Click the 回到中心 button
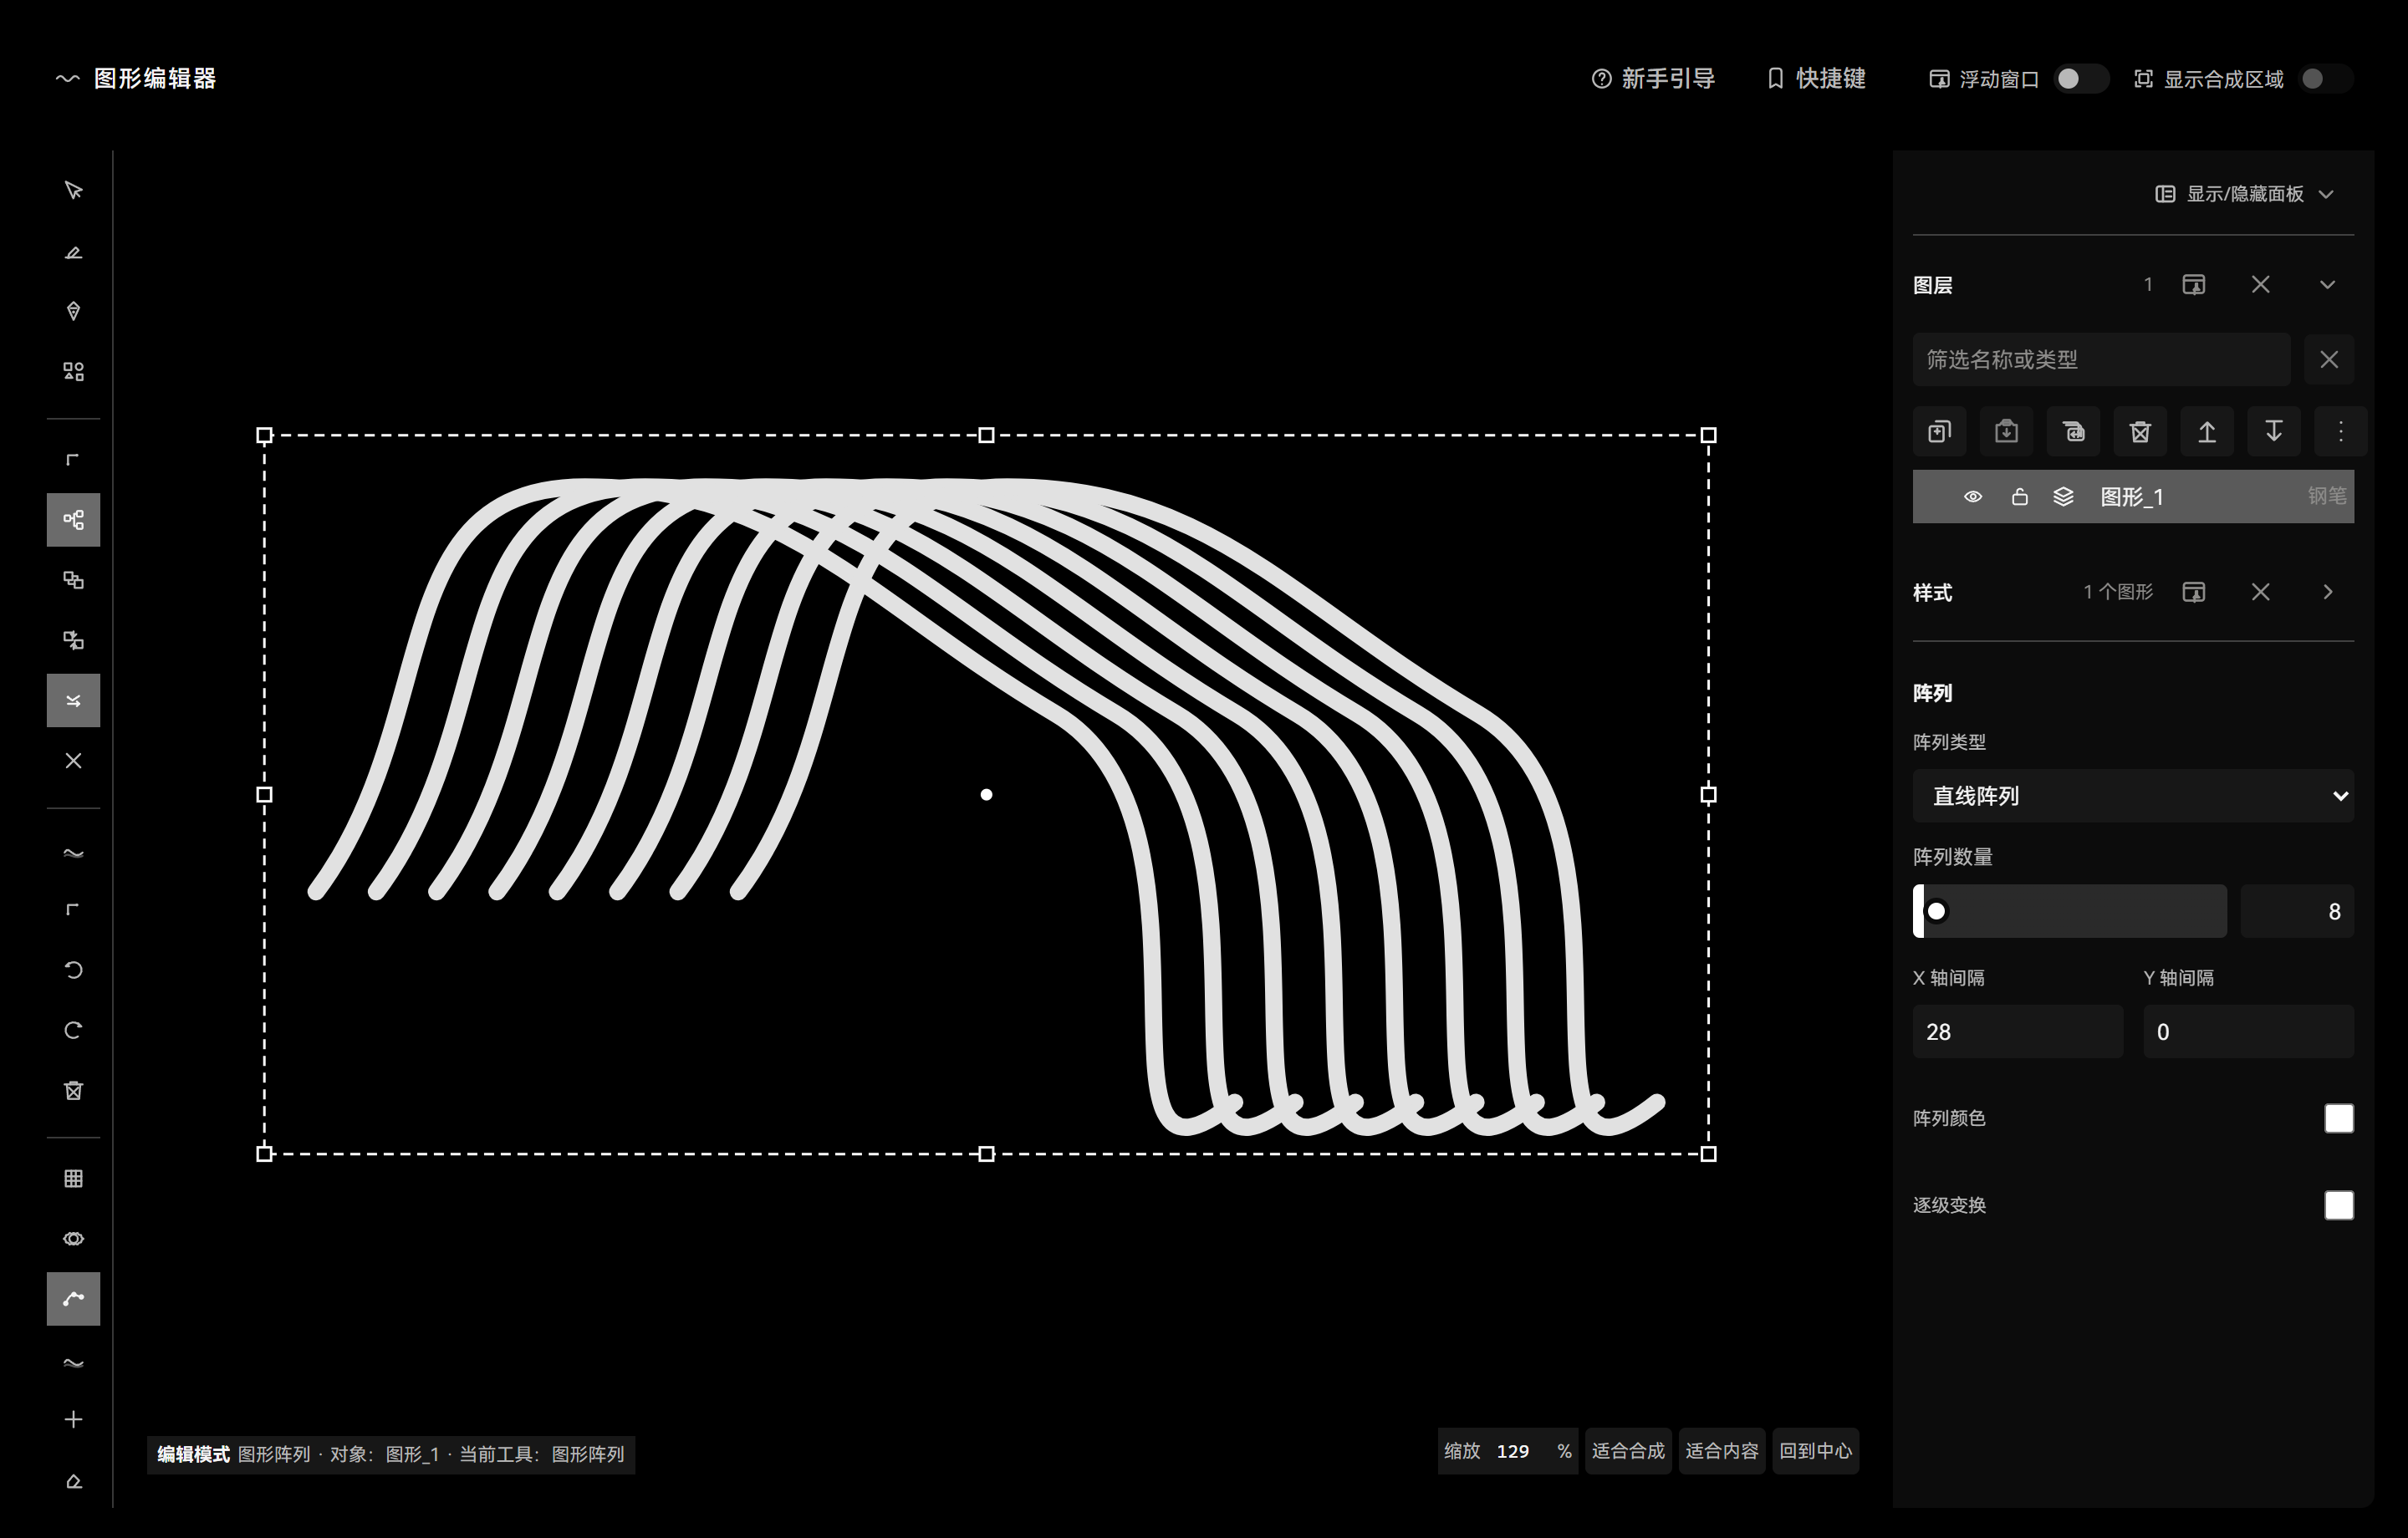This screenshot has height=1538, width=2408. pyautogui.click(x=1815, y=1451)
